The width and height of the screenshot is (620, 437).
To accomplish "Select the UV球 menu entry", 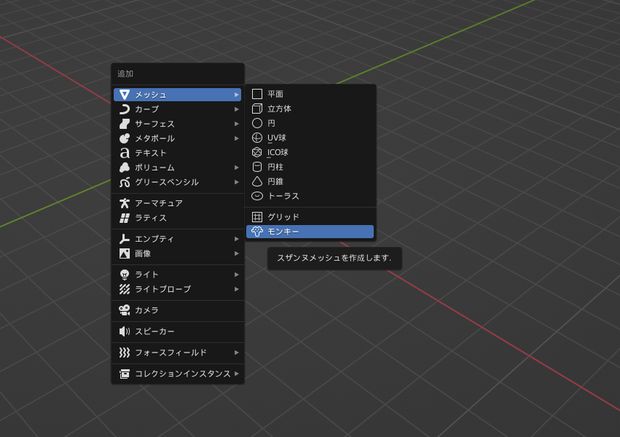I will coord(310,138).
